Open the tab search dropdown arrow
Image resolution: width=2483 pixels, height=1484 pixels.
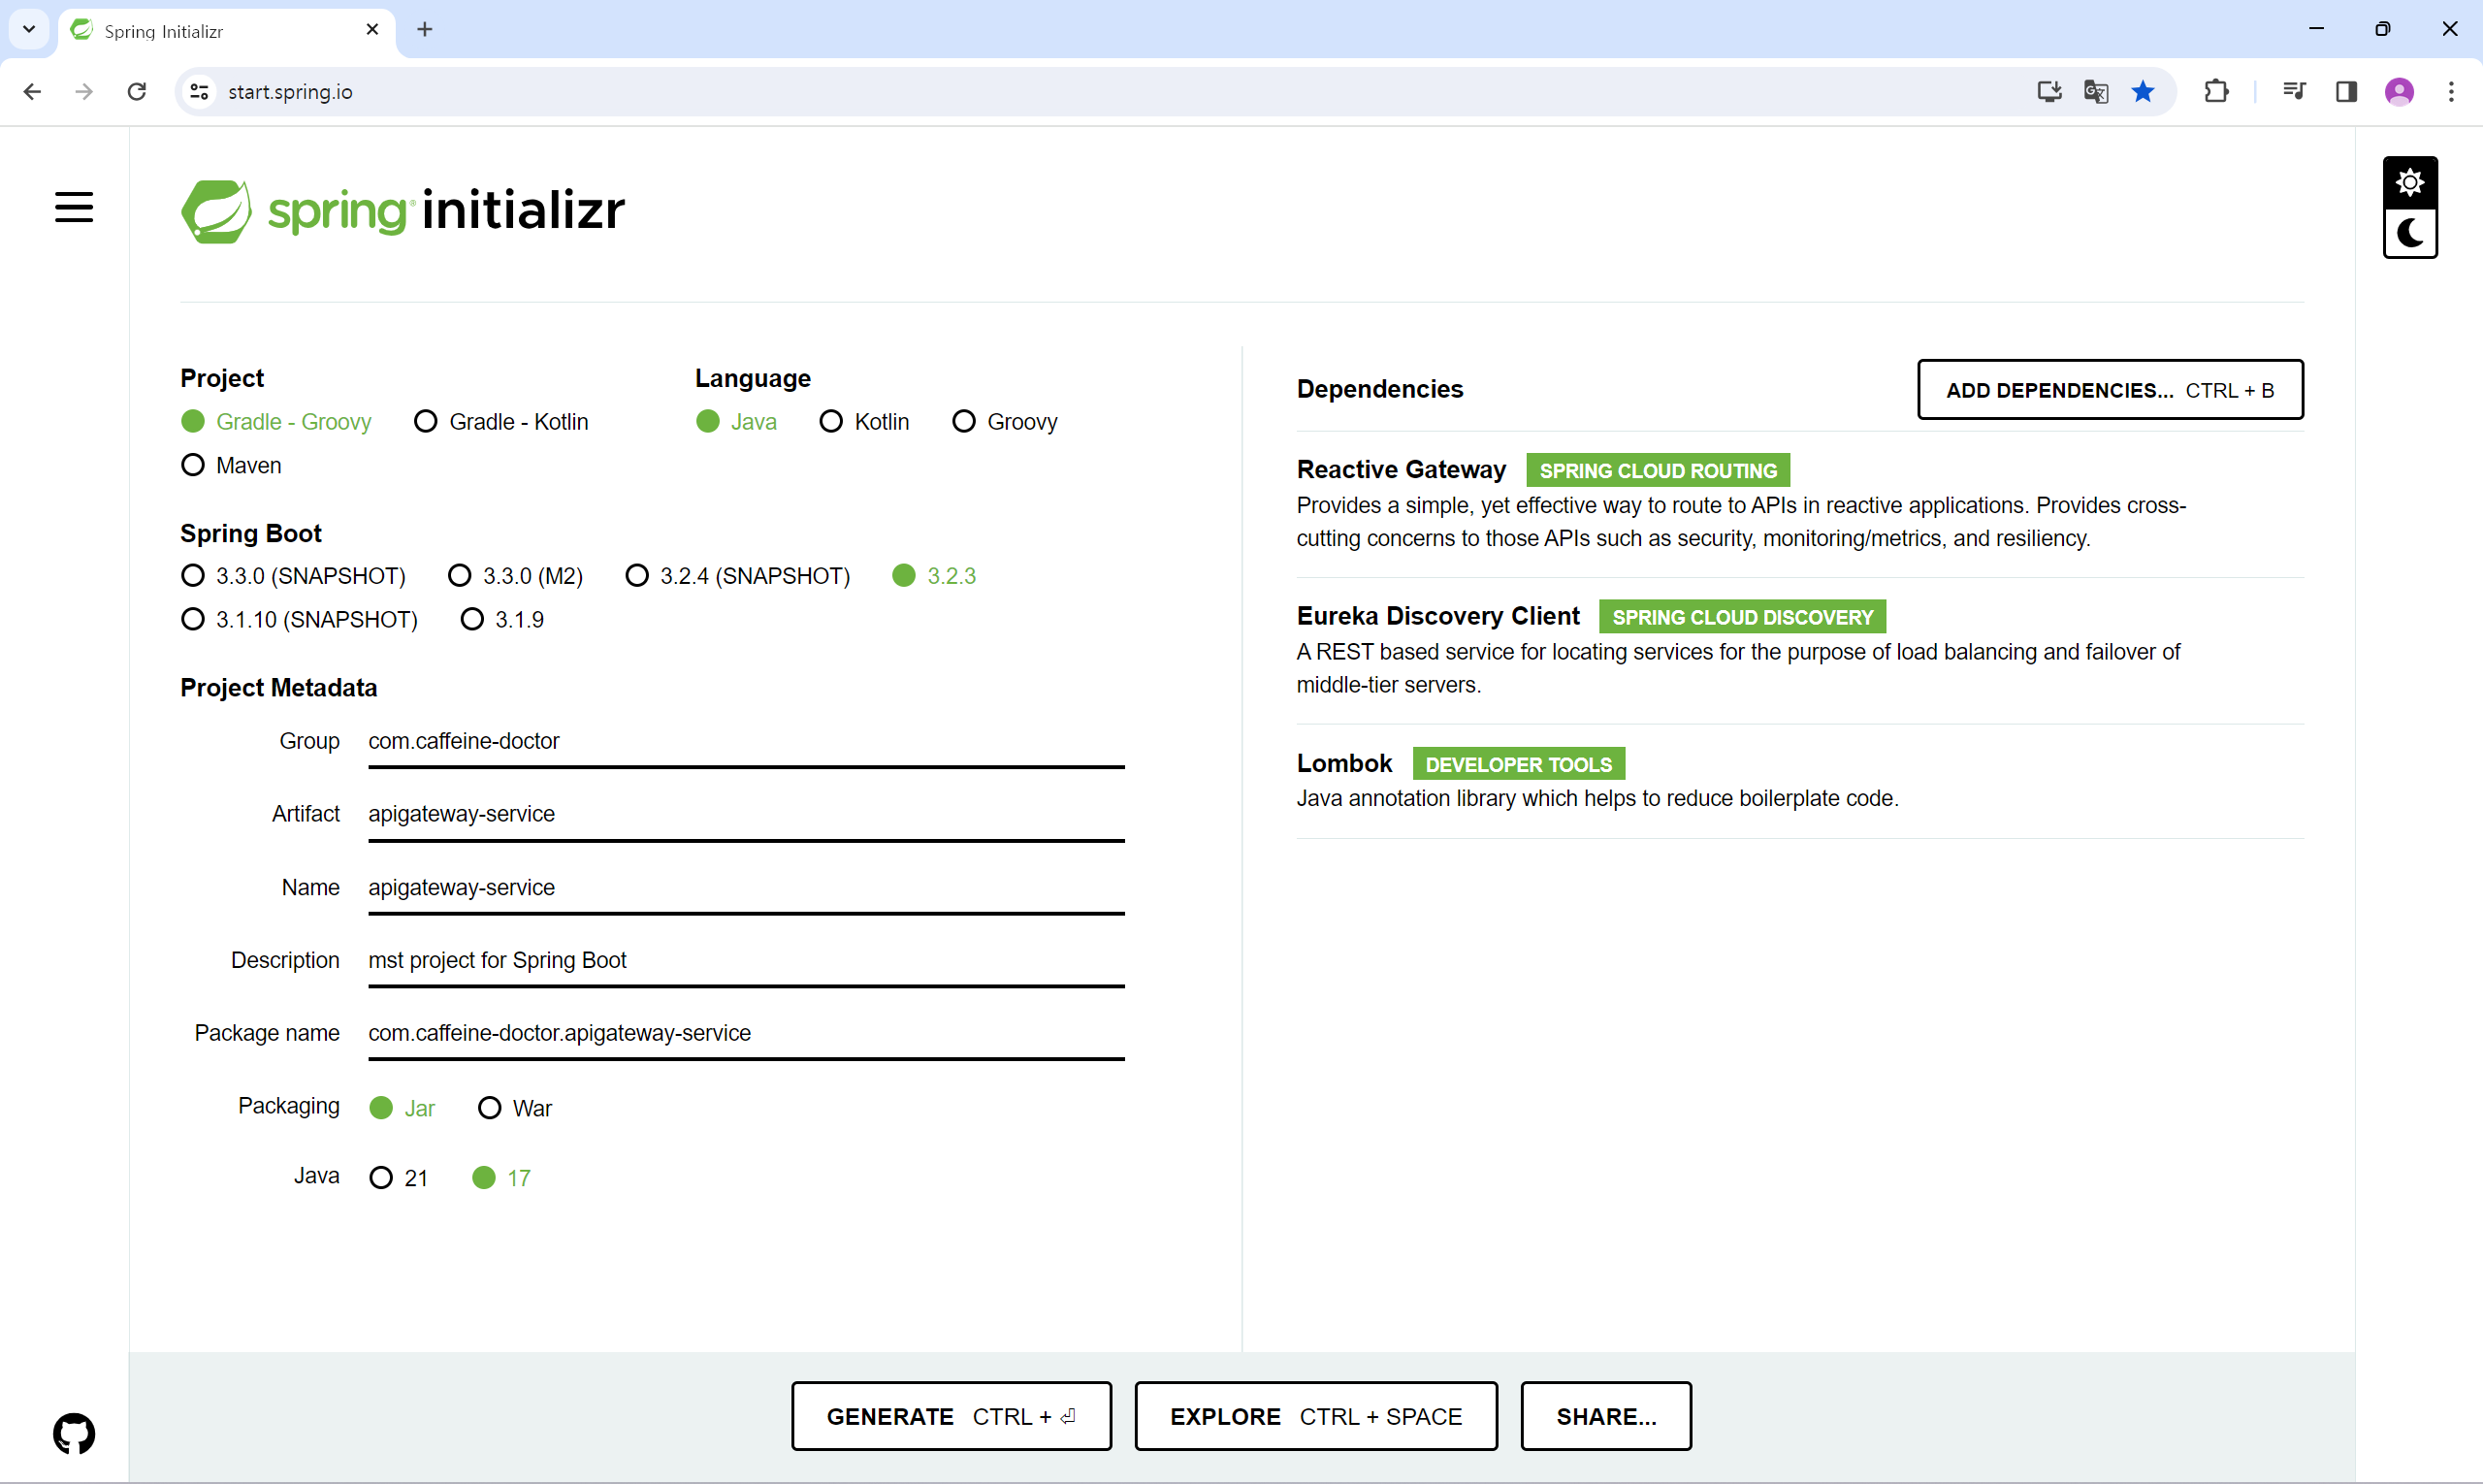[x=29, y=30]
